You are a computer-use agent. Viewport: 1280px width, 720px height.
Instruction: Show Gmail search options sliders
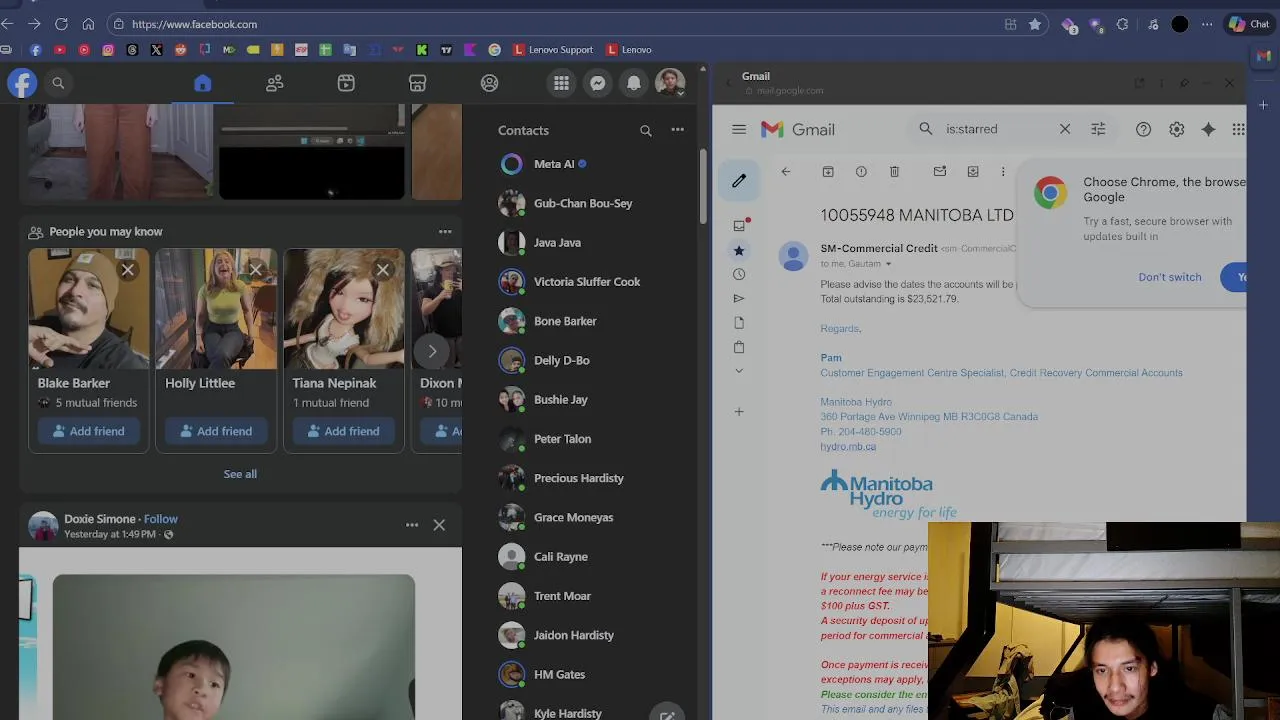pyautogui.click(x=1098, y=129)
